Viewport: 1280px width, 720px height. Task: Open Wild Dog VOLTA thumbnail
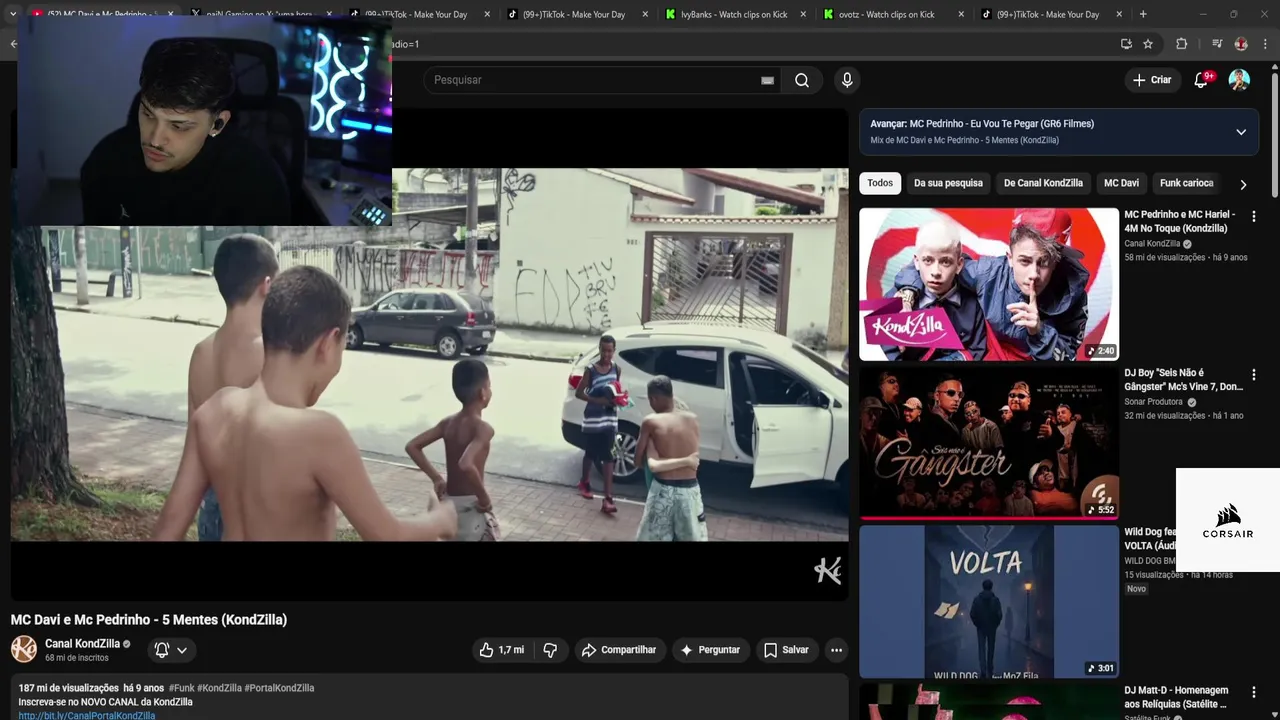point(989,602)
